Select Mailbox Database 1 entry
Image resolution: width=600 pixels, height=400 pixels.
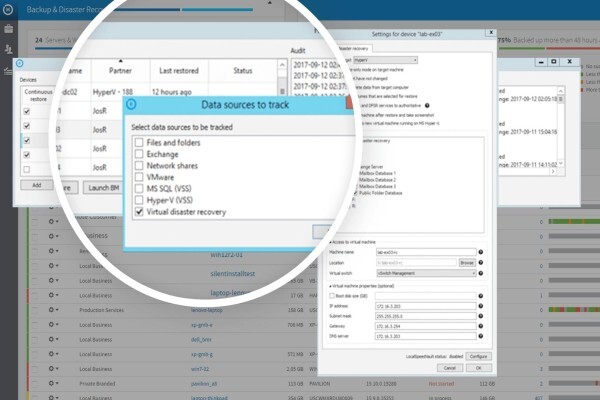(x=377, y=173)
